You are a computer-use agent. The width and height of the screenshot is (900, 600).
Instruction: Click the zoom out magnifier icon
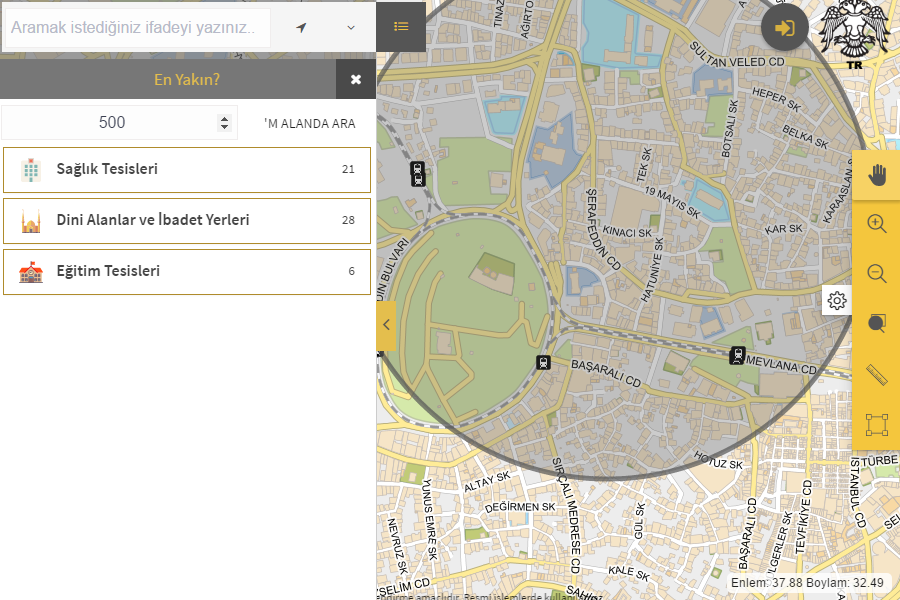point(876,274)
